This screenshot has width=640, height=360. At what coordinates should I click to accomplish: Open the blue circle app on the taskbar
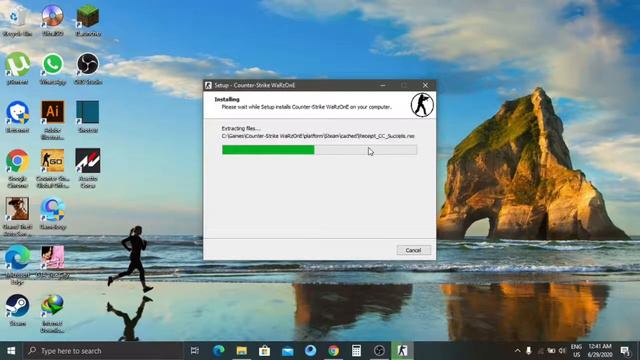coord(311,351)
